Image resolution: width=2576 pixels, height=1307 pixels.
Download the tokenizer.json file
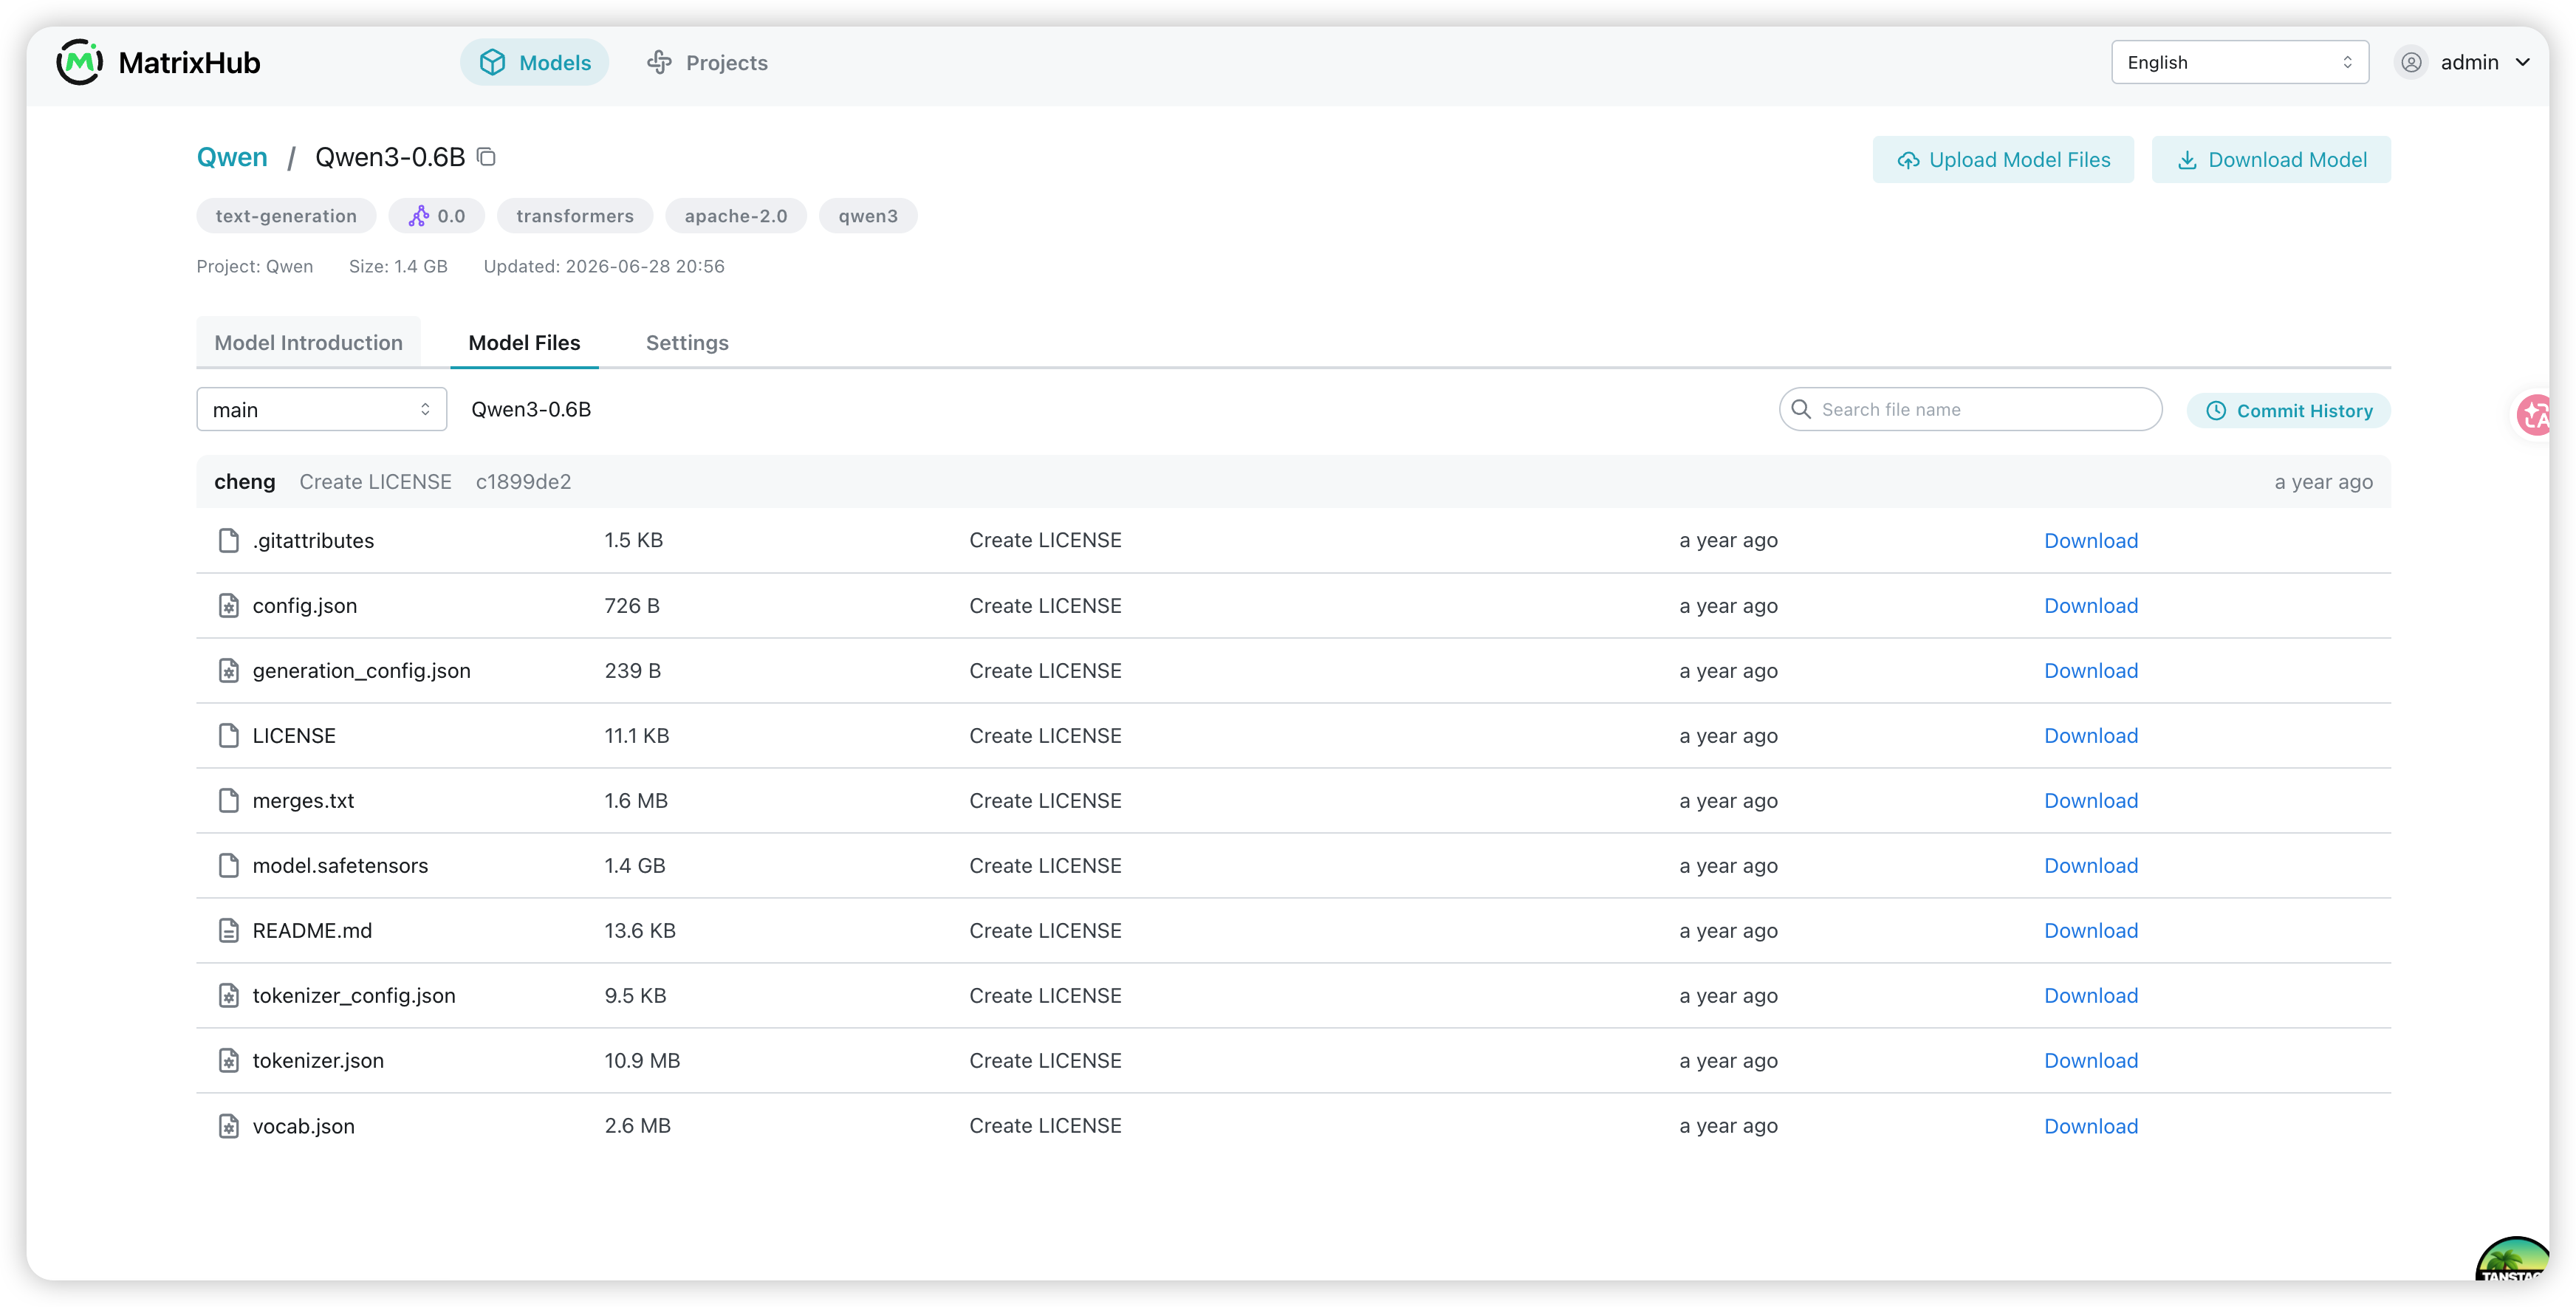2090,1060
